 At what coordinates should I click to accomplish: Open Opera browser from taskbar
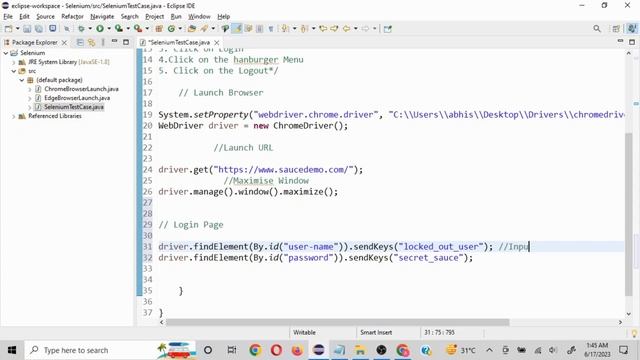click(276, 350)
